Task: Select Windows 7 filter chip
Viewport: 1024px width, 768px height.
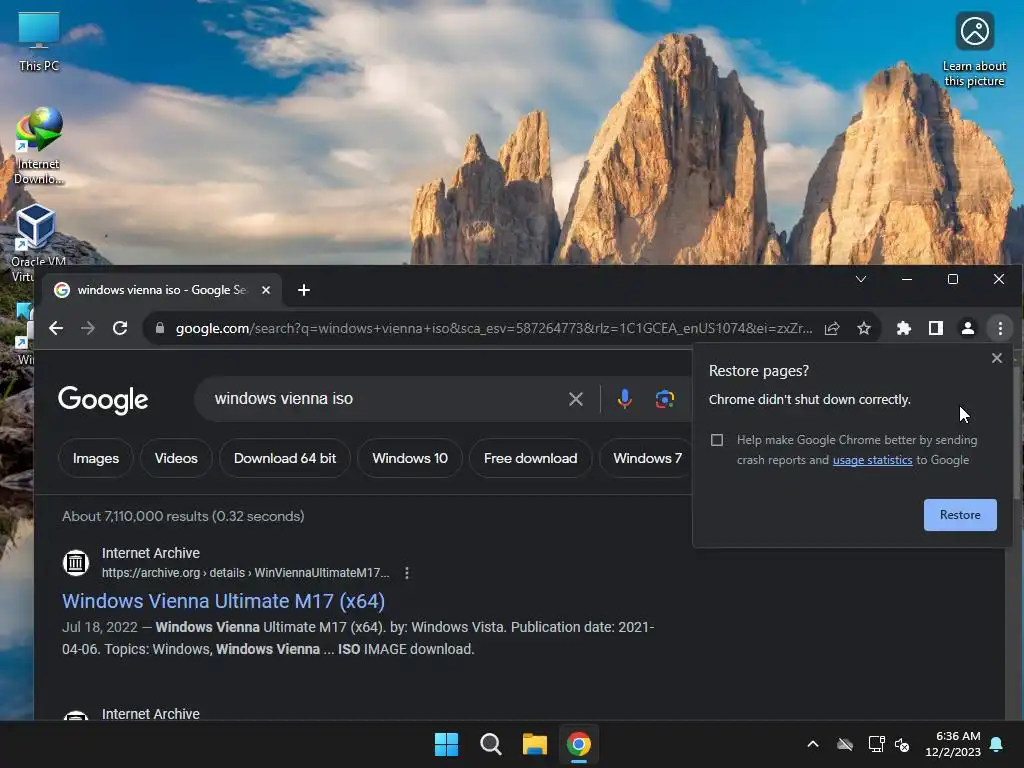Action: coord(647,458)
